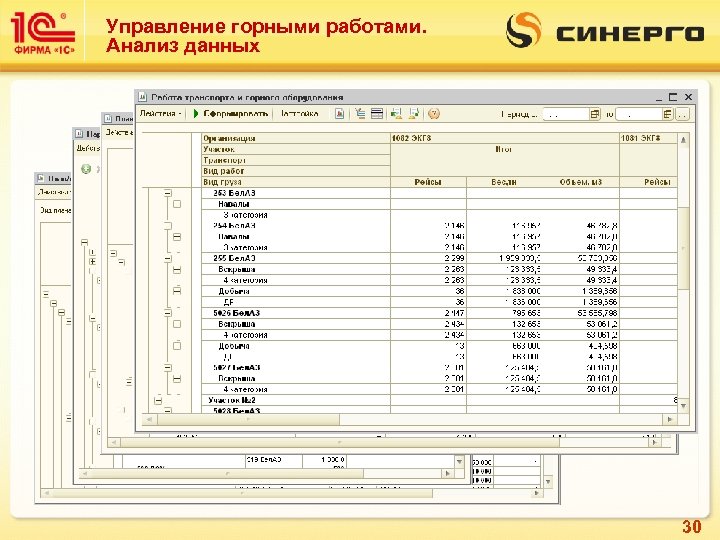Click right scroll arrow of rearmost window
720x540 pixels.
click(536, 493)
